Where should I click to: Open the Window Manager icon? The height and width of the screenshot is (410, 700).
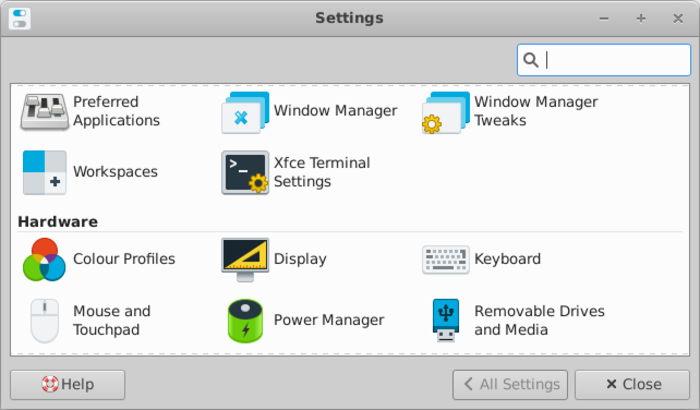(x=244, y=111)
